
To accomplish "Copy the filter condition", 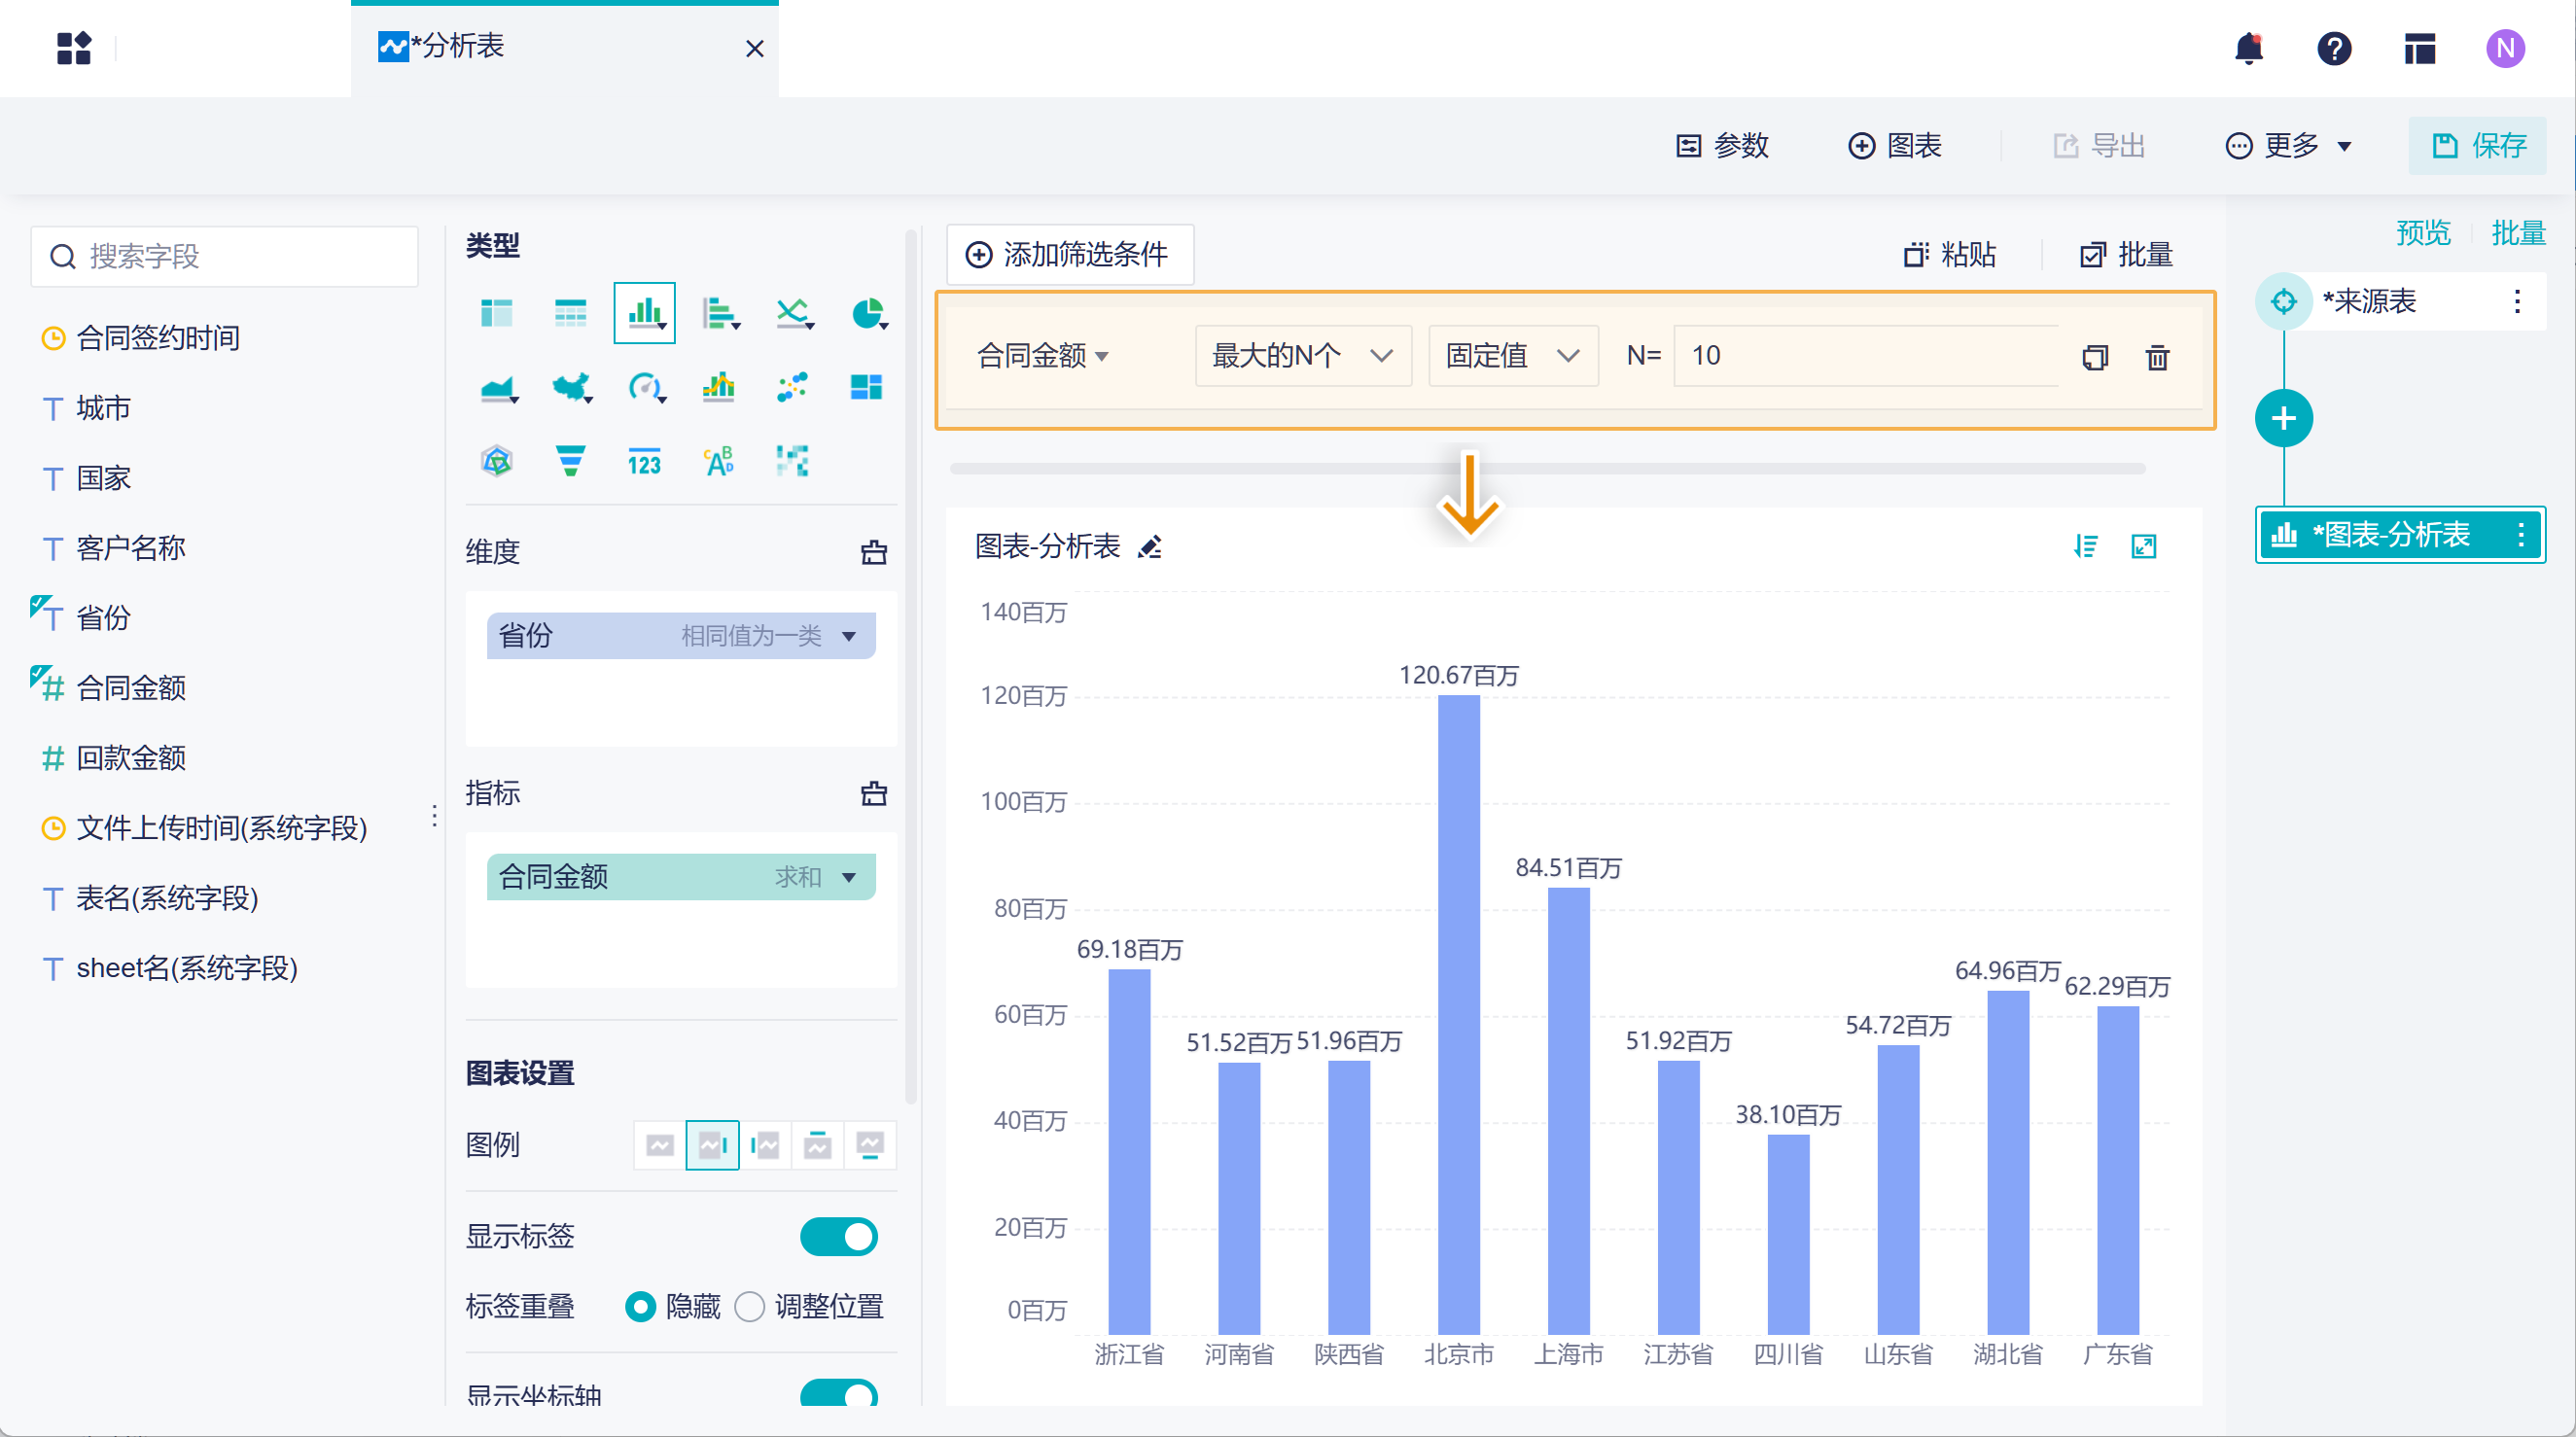I will coord(2095,357).
